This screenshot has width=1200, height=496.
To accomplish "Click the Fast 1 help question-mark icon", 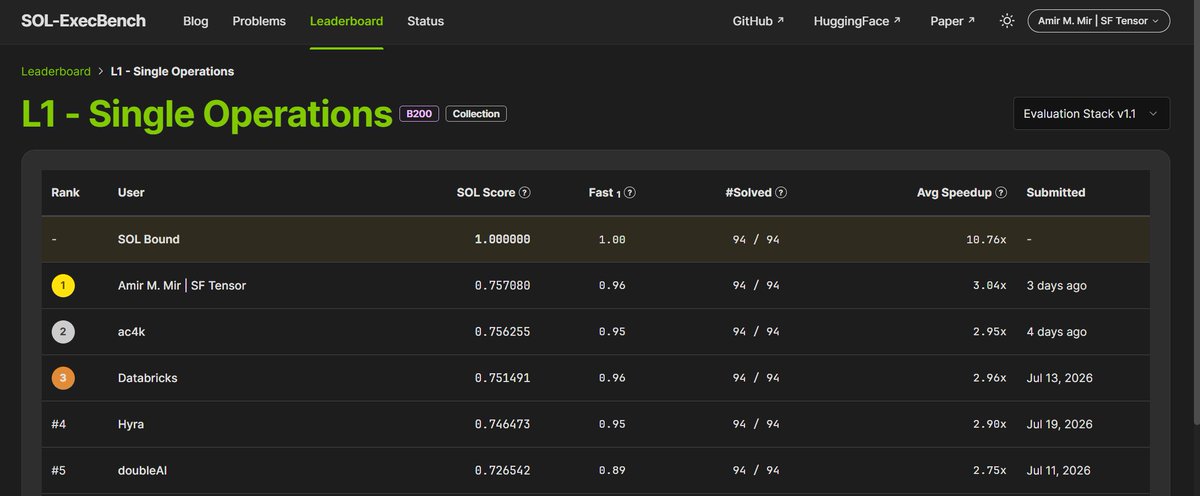I will (630, 193).
